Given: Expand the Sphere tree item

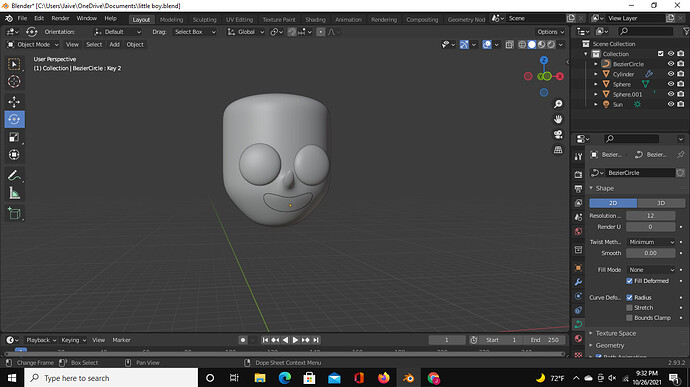Looking at the screenshot, I should [596, 84].
